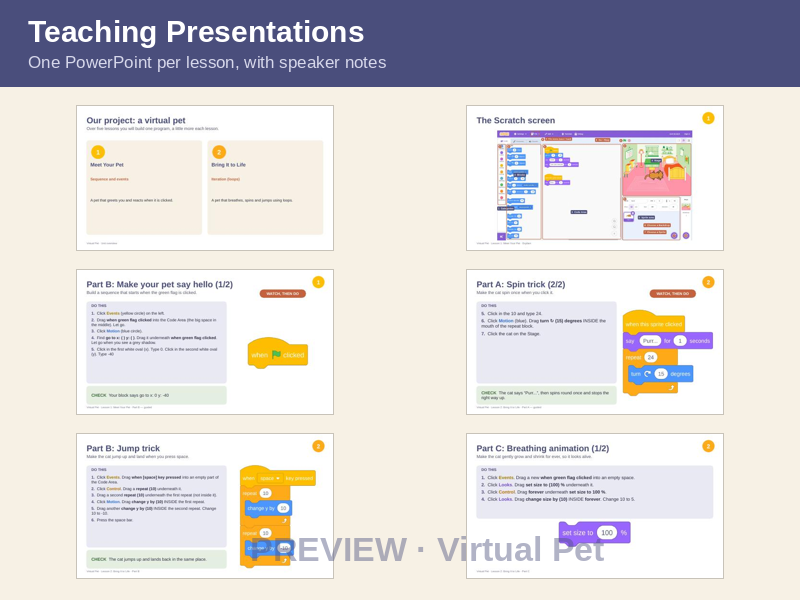This screenshot has height=600, width=800.
Task: Open "The Scratch screen" slide thumbnail
Action: coord(595,178)
